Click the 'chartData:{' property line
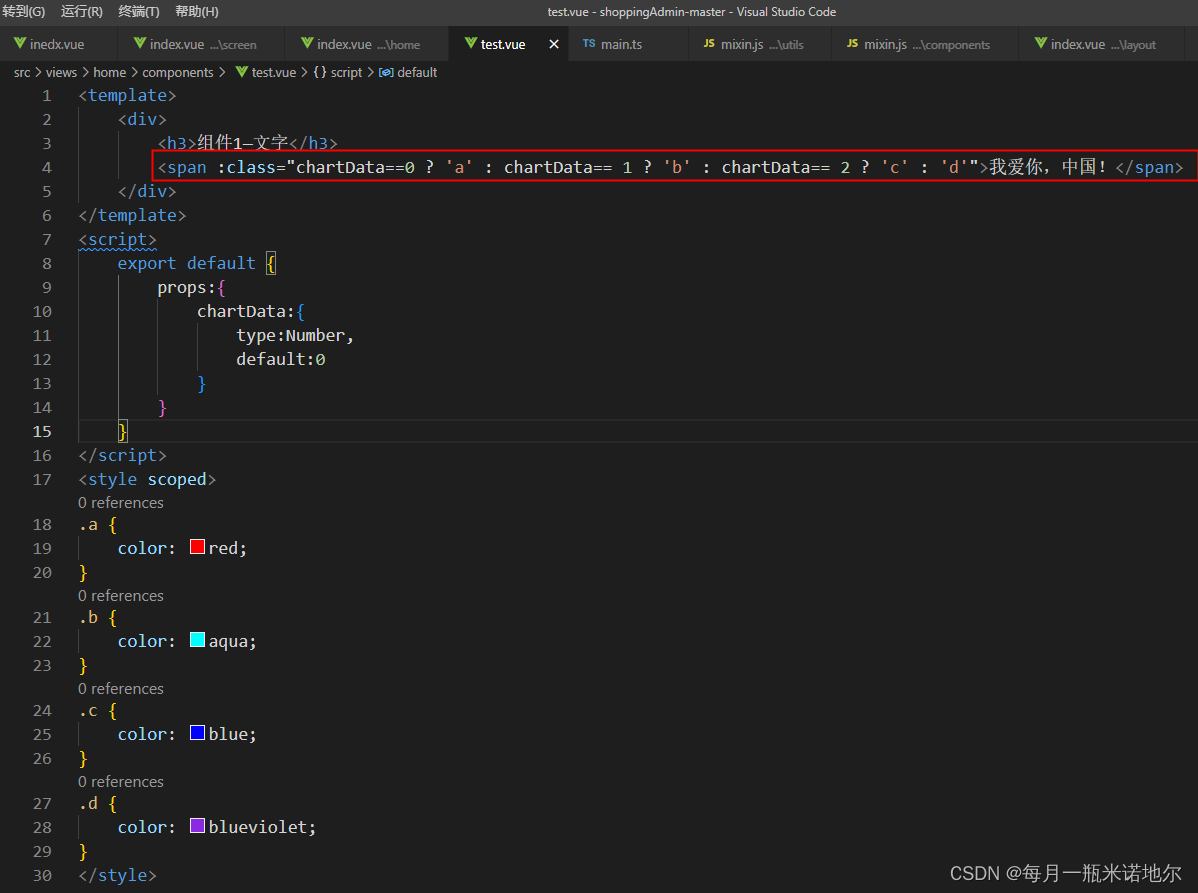Image resolution: width=1198 pixels, height=893 pixels. coord(251,312)
